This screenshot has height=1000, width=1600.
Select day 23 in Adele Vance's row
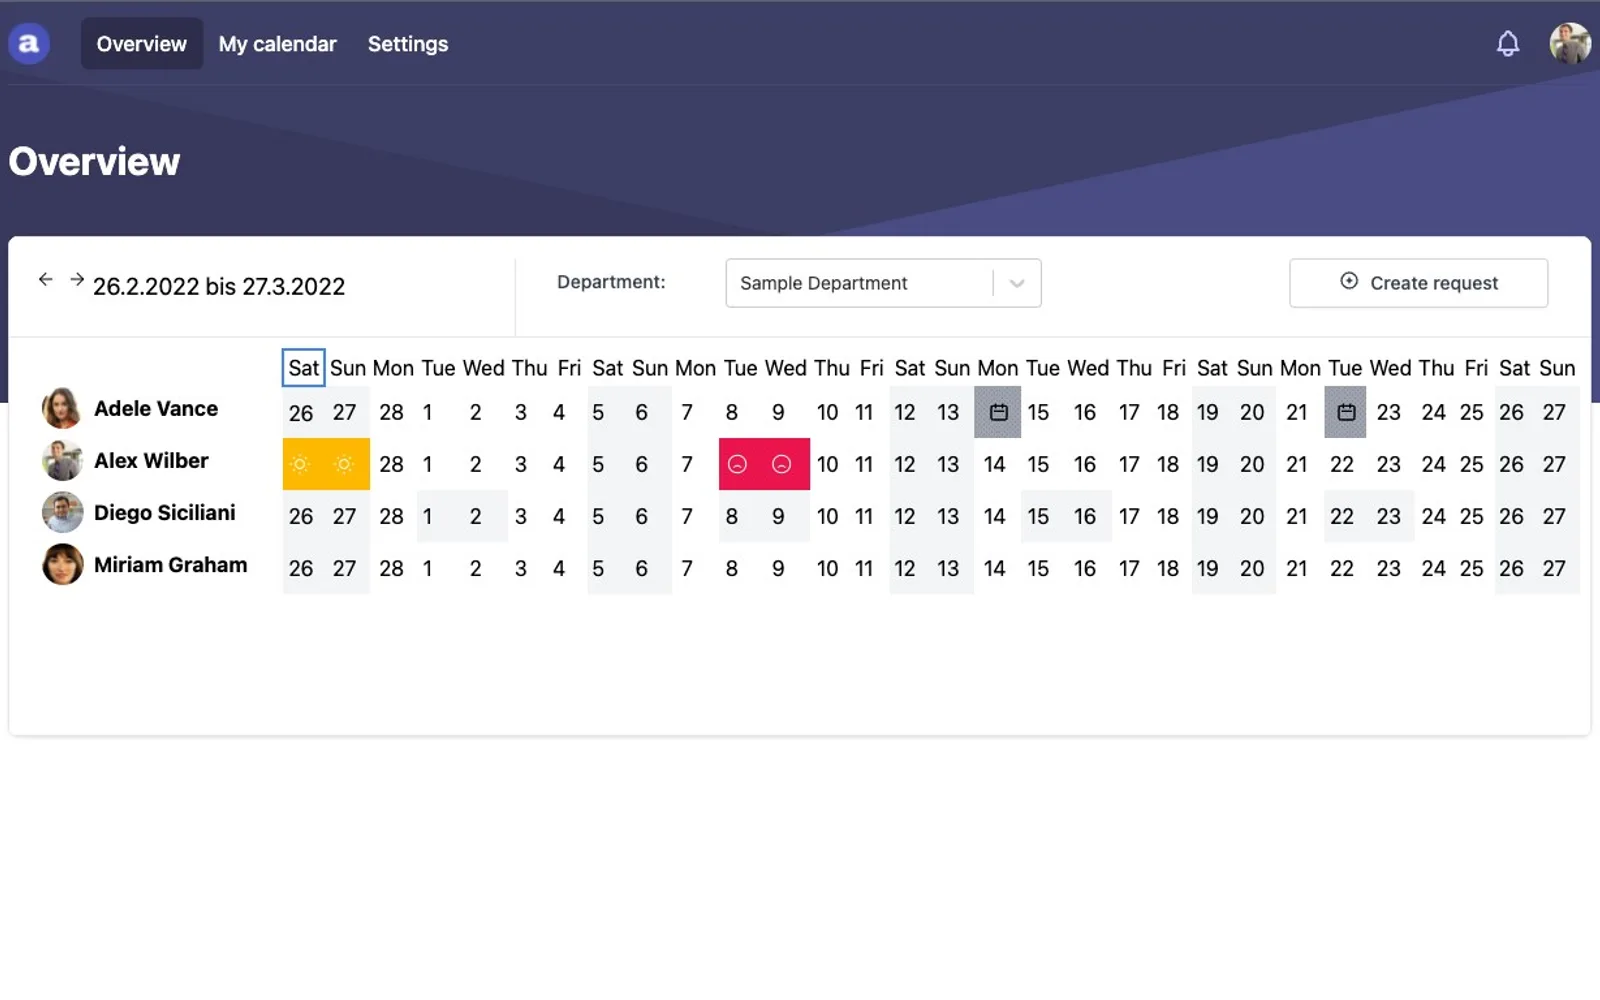1389,412
